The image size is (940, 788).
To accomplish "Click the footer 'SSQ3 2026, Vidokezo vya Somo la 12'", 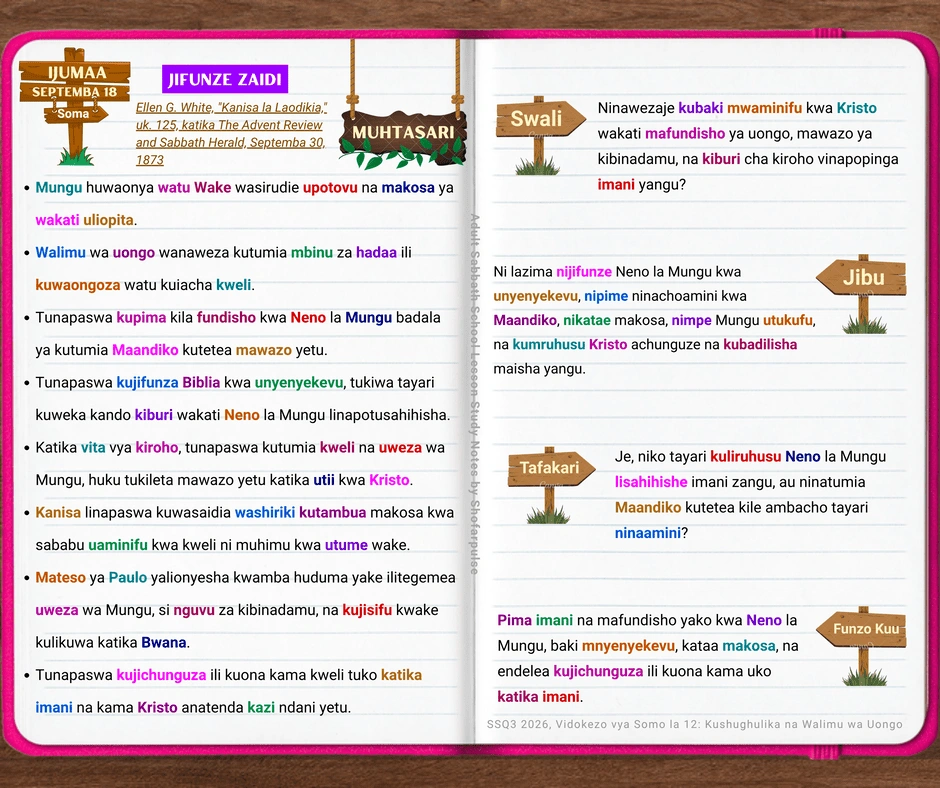I will (x=694, y=724).
